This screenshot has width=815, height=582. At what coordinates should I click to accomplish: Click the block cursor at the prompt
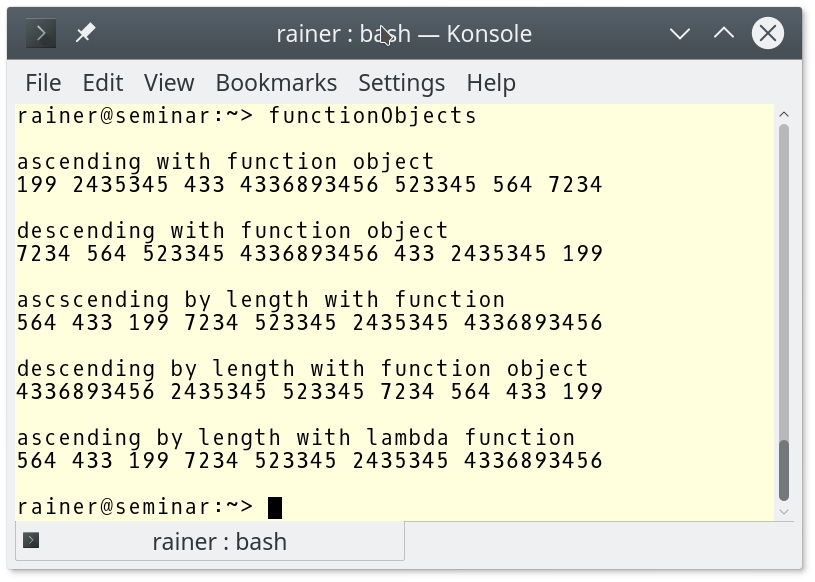275,507
